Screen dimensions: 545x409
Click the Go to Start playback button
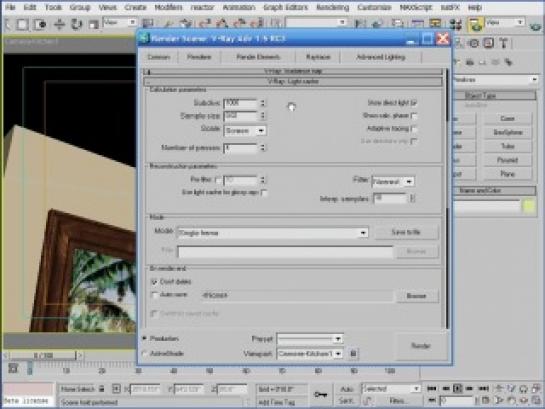(x=432, y=388)
